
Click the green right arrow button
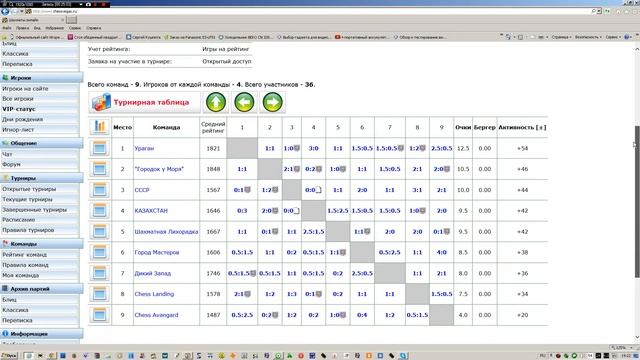tap(272, 102)
